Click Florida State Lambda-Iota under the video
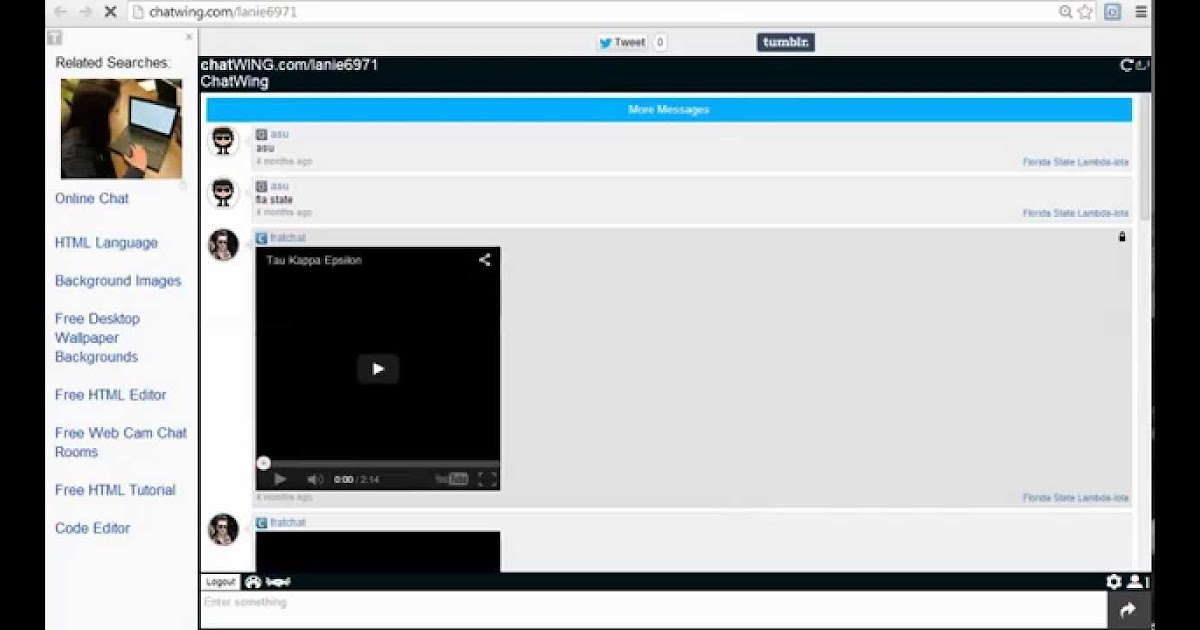Viewport: 1200px width, 630px height. point(1075,498)
